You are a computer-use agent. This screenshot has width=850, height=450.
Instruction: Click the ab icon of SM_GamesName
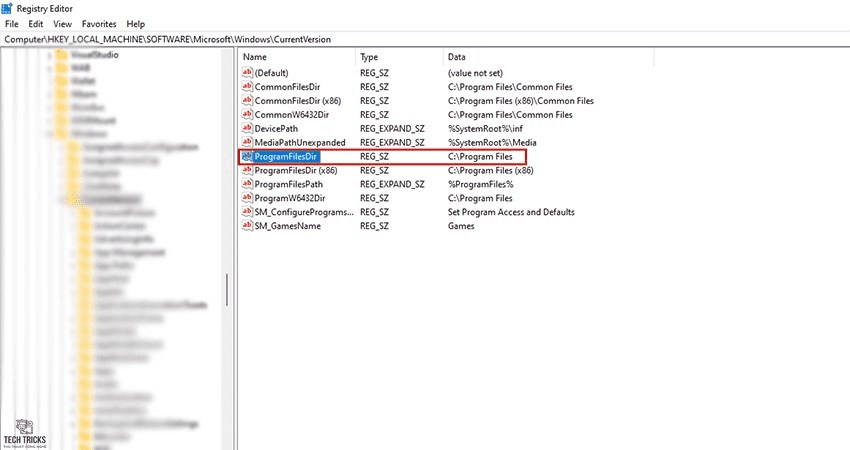(x=247, y=226)
